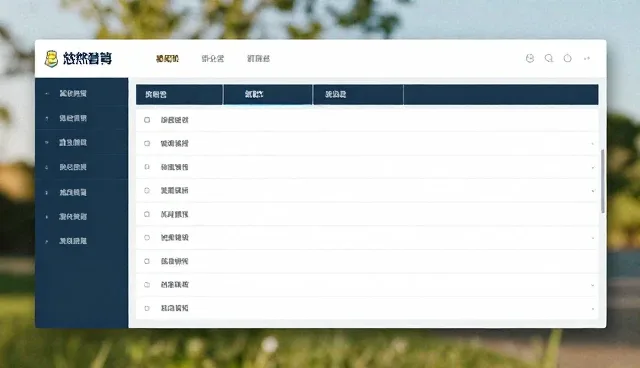The image size is (640, 368).
Task: Select the underlined second table header tab
Action: click(x=268, y=95)
